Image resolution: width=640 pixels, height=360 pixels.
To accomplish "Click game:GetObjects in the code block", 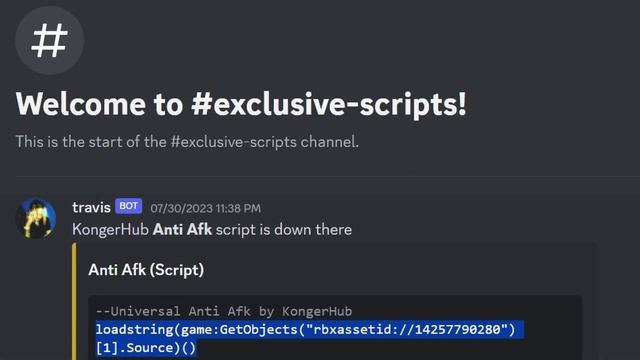I will click(x=239, y=329).
